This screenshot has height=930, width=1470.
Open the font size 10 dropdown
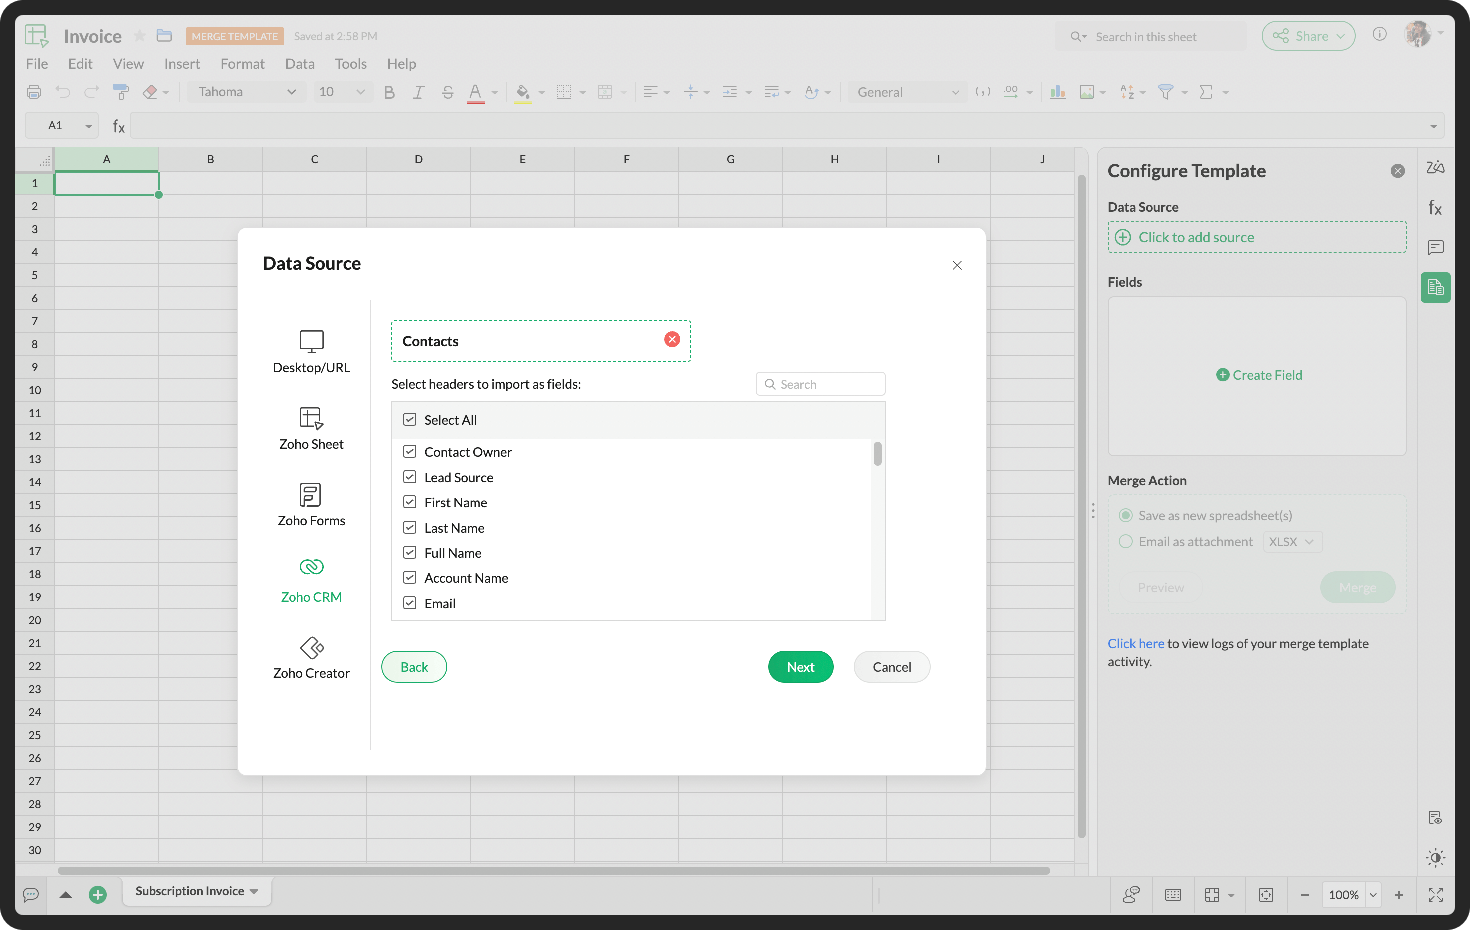(342, 92)
